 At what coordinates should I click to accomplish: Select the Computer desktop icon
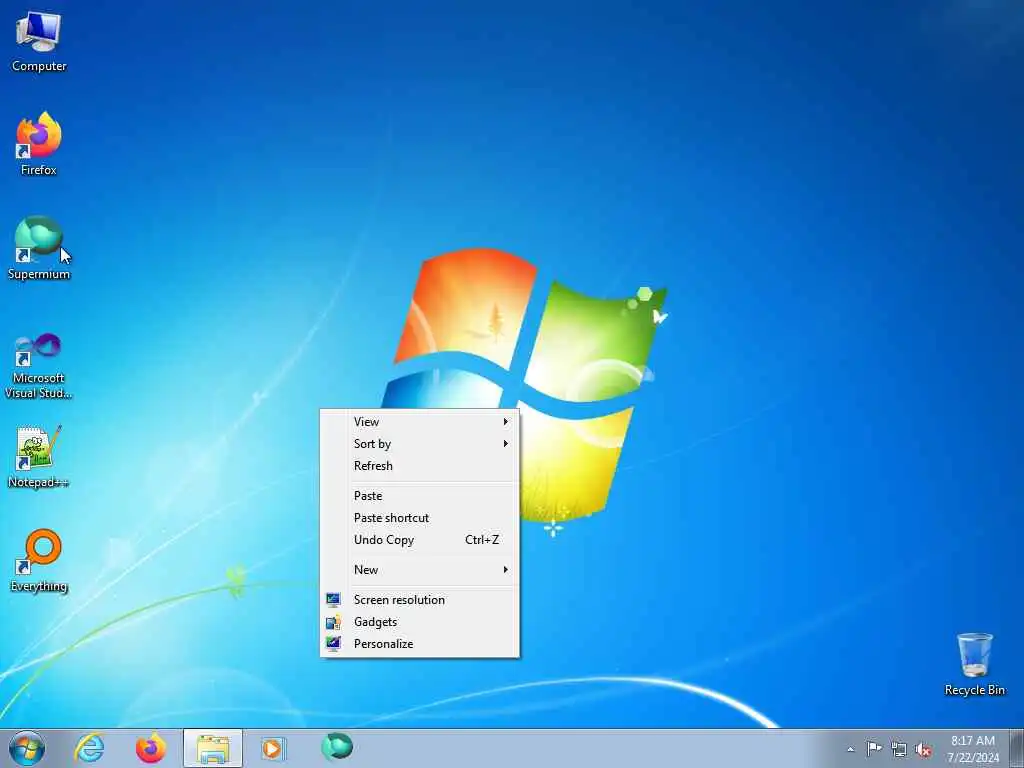coord(39,42)
